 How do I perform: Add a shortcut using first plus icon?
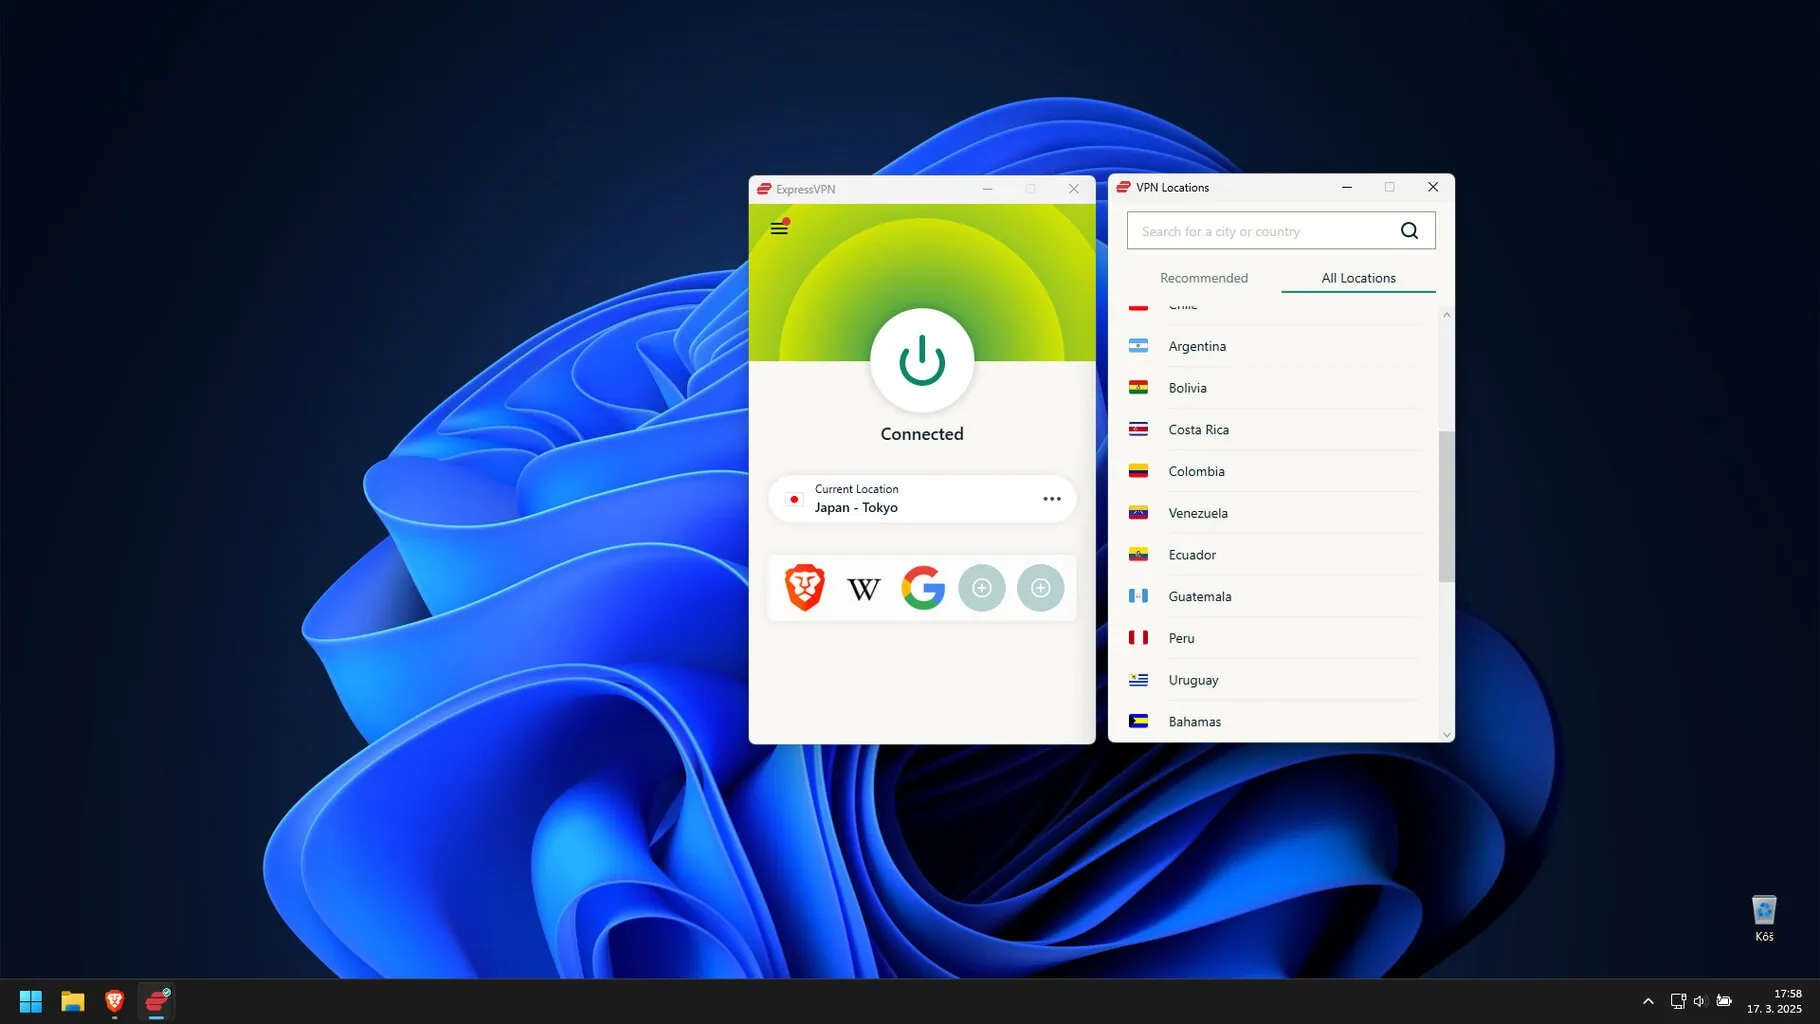click(x=981, y=588)
